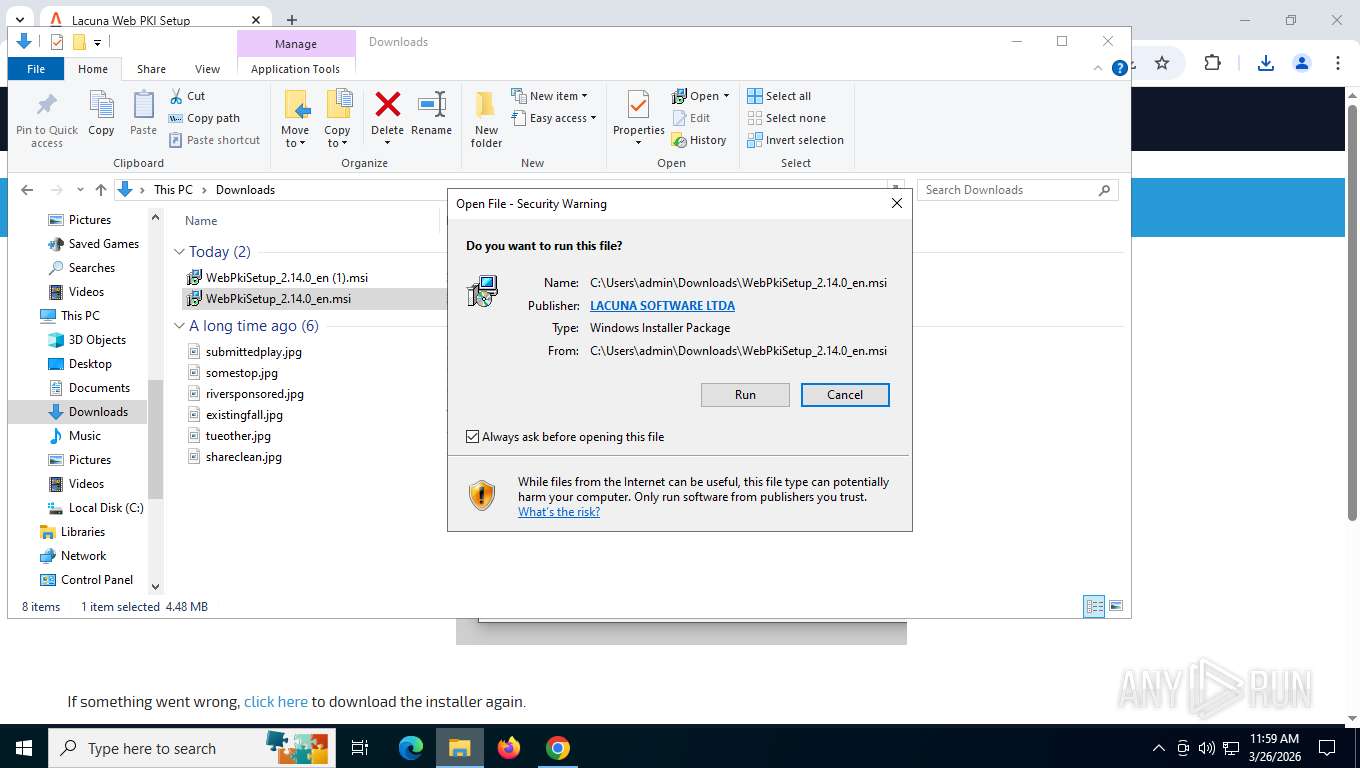The width and height of the screenshot is (1360, 768).
Task: Open Control Panel in navigation pane
Action: click(x=97, y=580)
